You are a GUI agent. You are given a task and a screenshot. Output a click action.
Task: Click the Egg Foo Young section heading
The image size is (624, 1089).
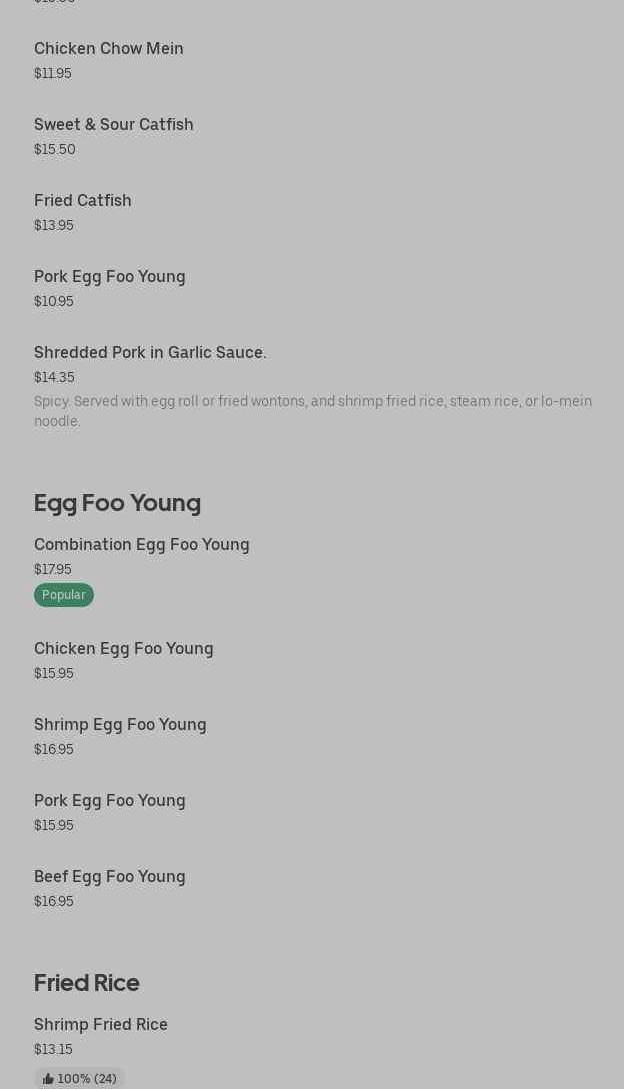(x=117, y=502)
